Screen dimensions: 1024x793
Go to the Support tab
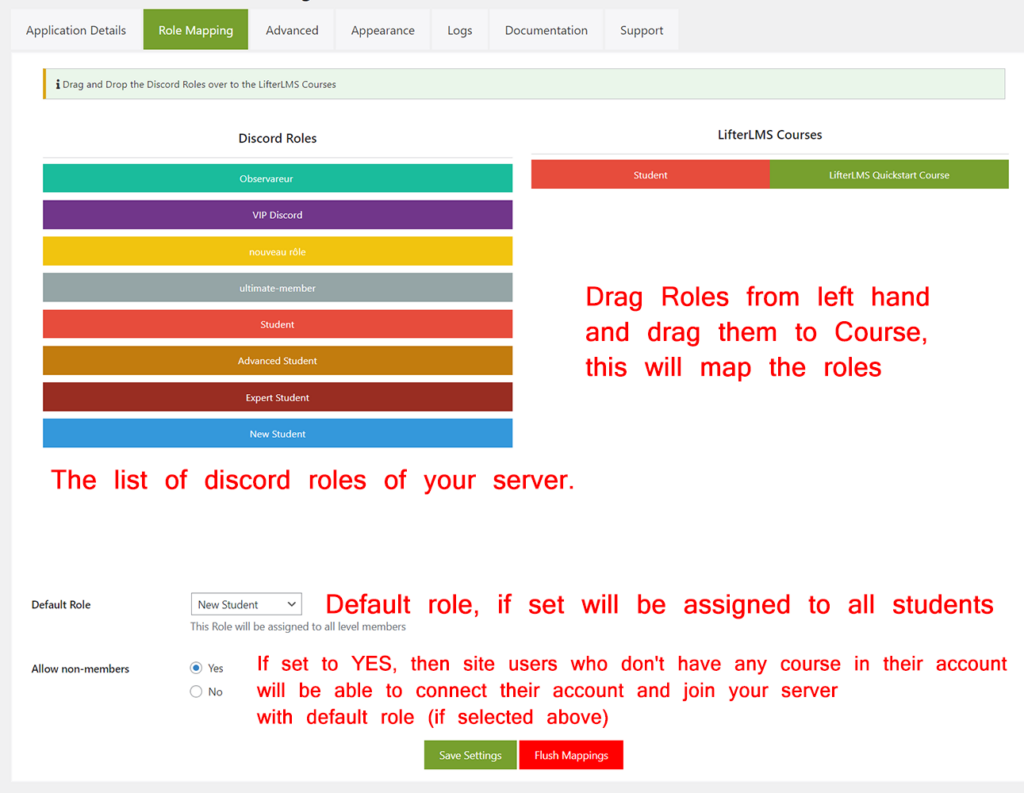(641, 30)
